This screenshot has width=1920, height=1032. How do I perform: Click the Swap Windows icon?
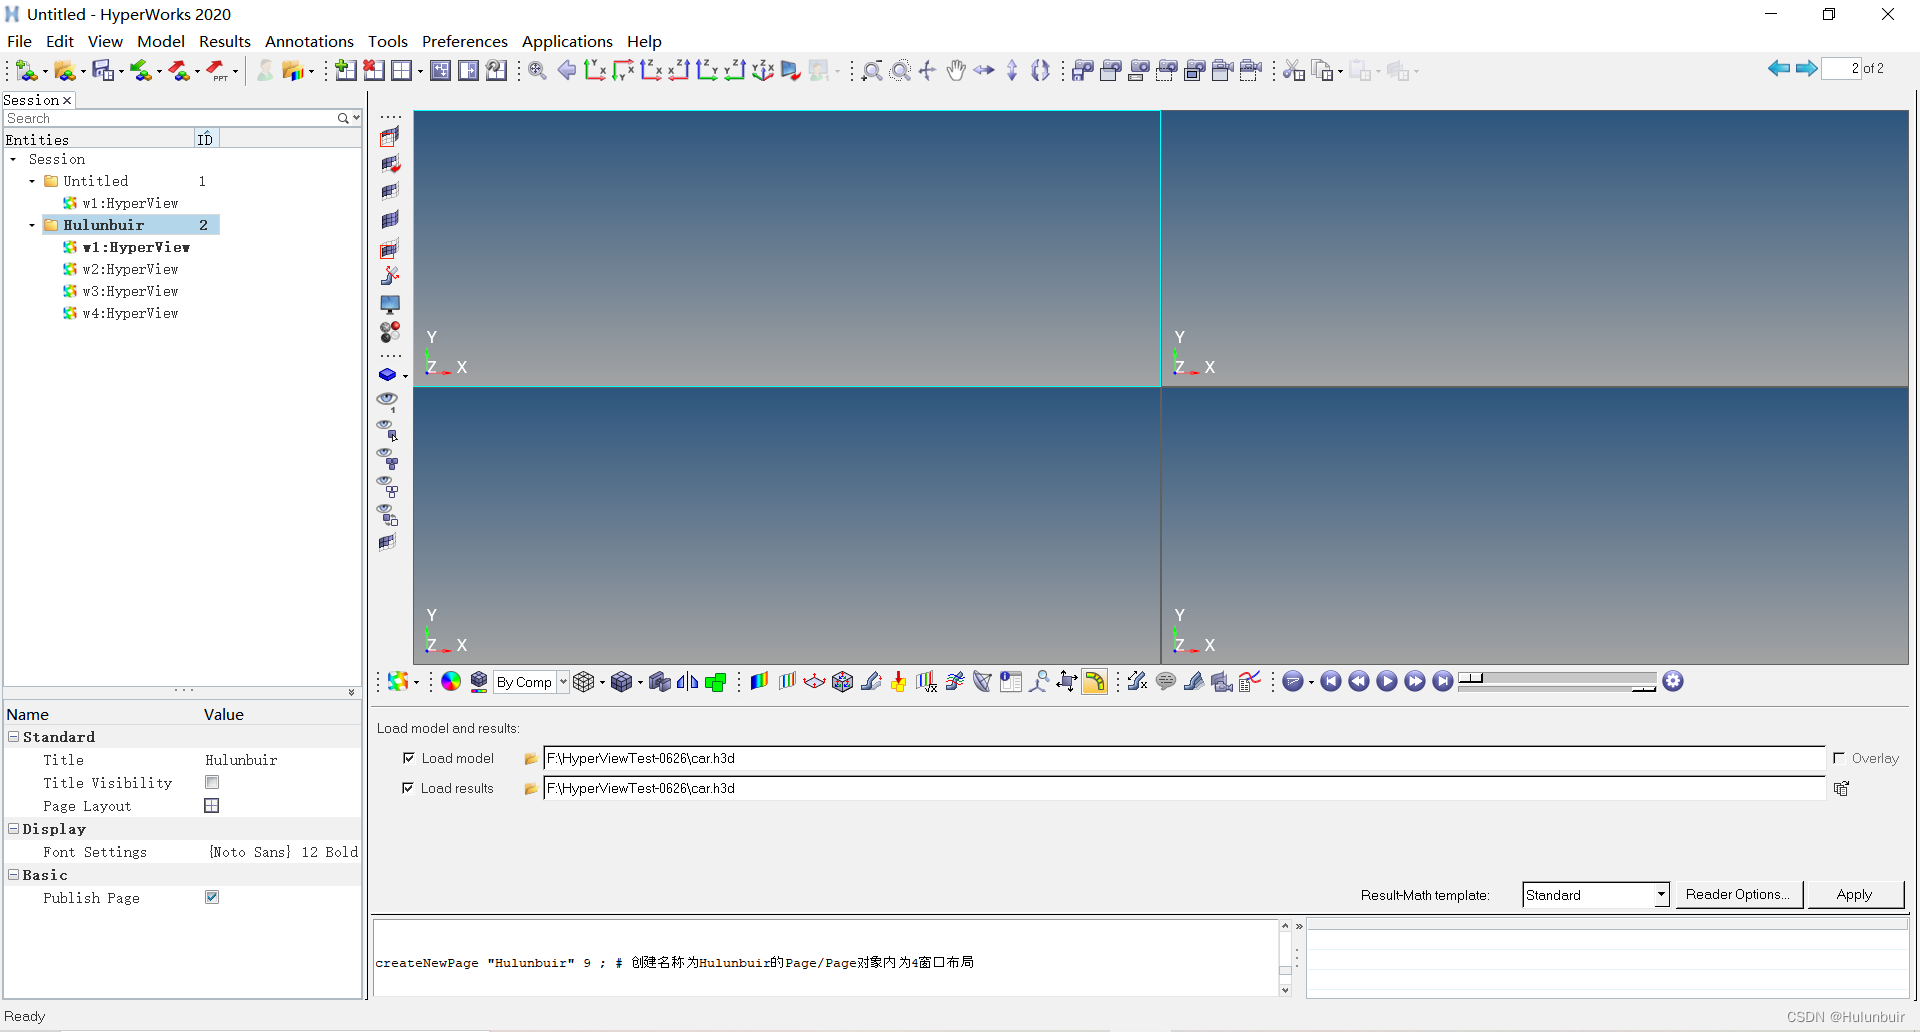click(468, 70)
